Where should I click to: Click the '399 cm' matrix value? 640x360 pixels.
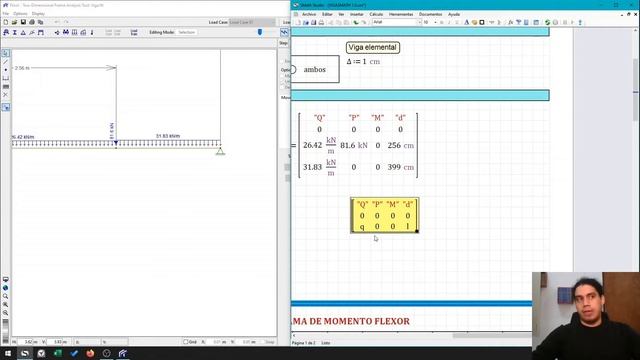click(400, 167)
